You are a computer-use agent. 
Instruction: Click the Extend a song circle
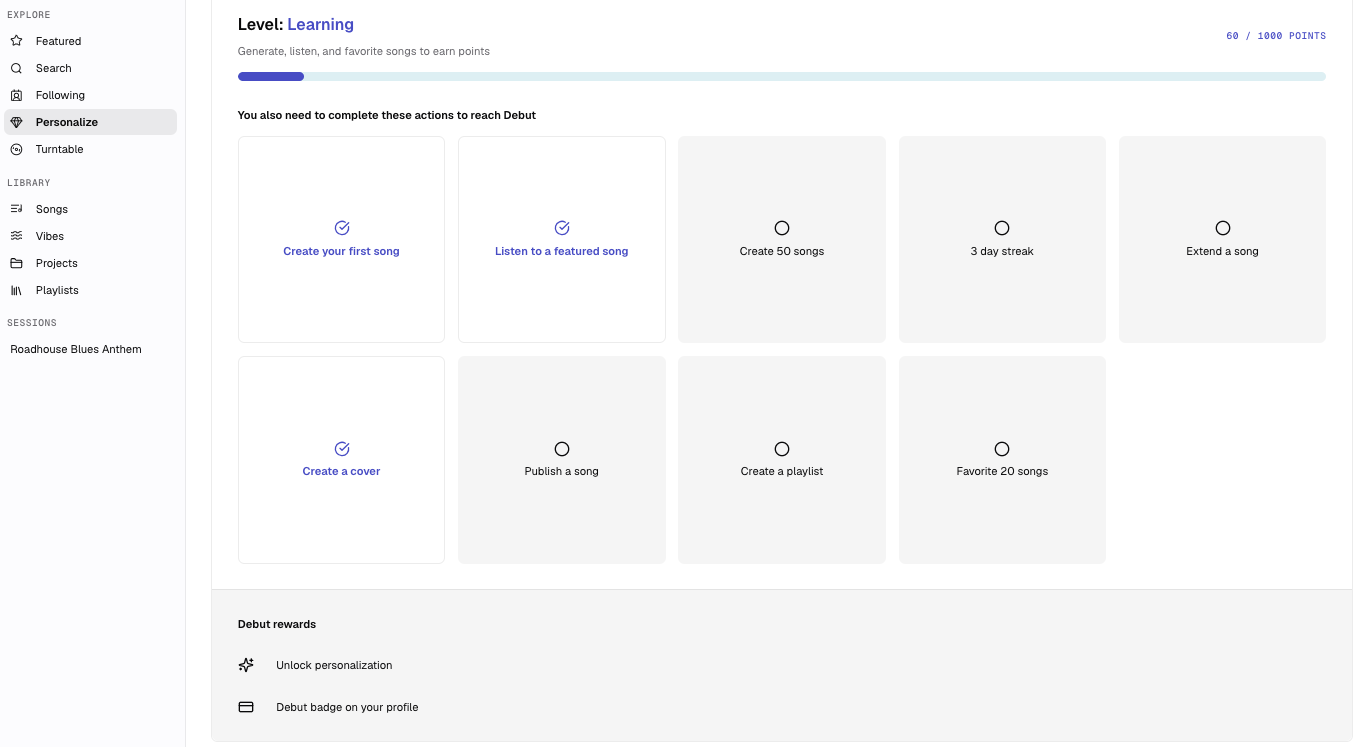coord(1222,228)
